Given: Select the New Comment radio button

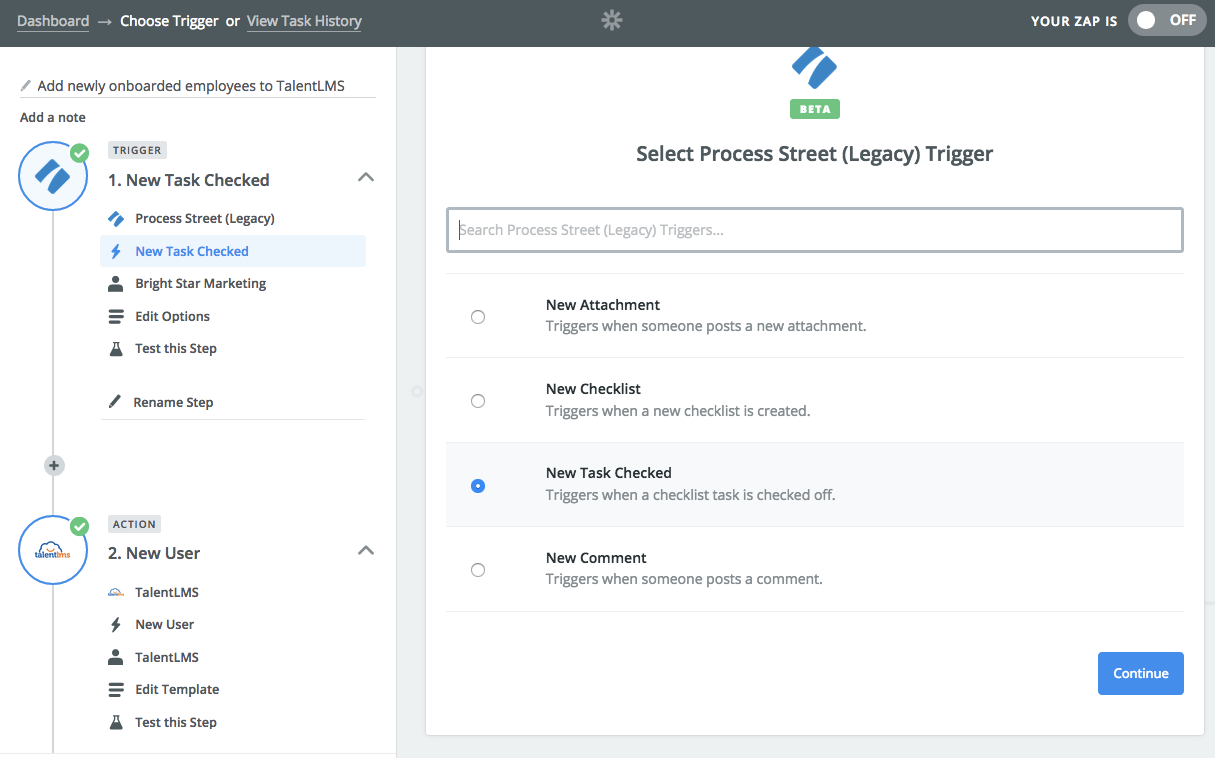Looking at the screenshot, I should click(x=478, y=570).
